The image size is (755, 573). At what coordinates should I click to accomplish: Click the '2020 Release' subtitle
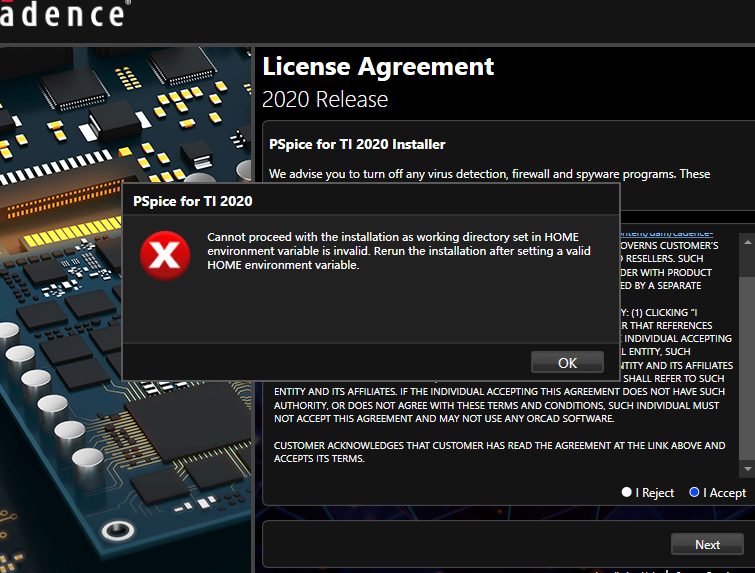[325, 99]
